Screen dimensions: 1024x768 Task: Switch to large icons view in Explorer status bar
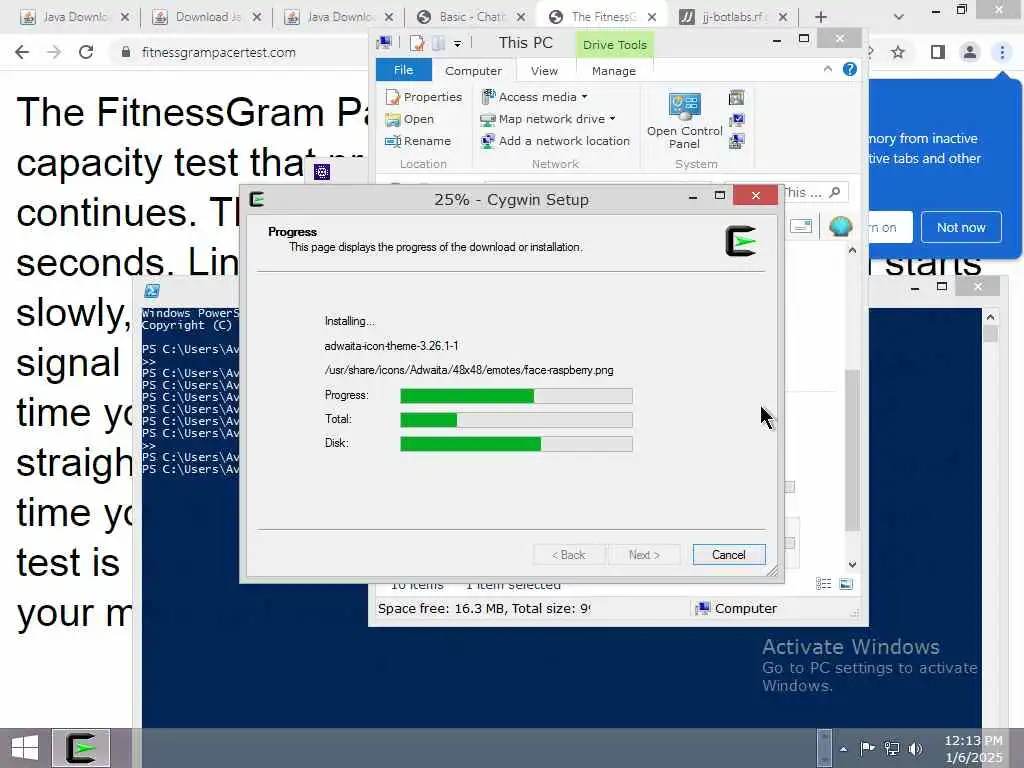coord(846,584)
